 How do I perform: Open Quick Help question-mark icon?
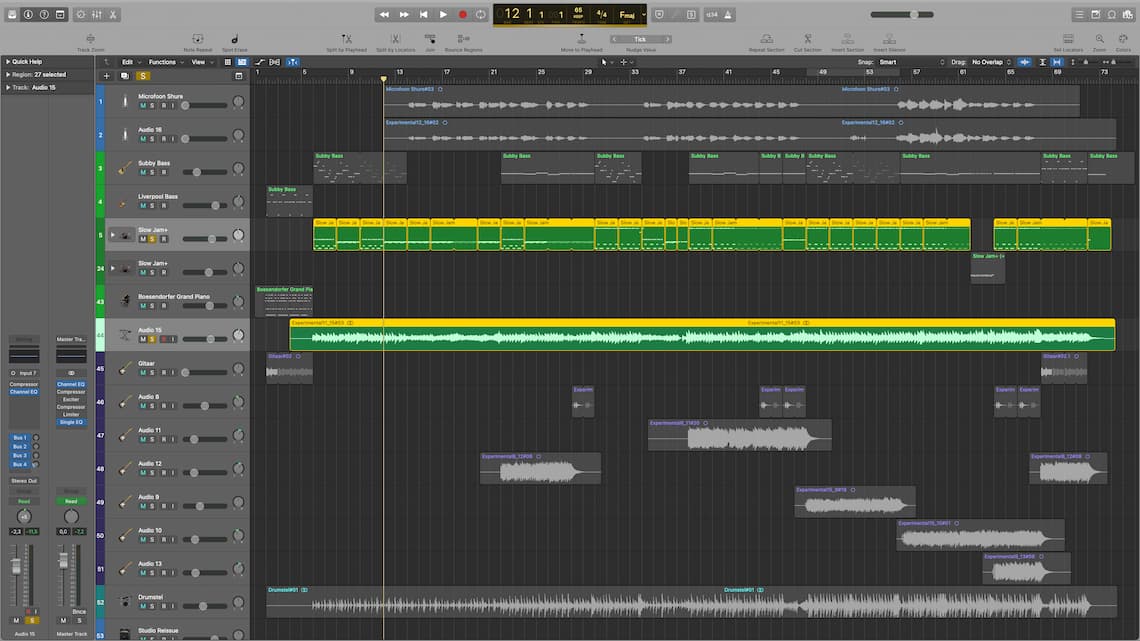tap(44, 15)
